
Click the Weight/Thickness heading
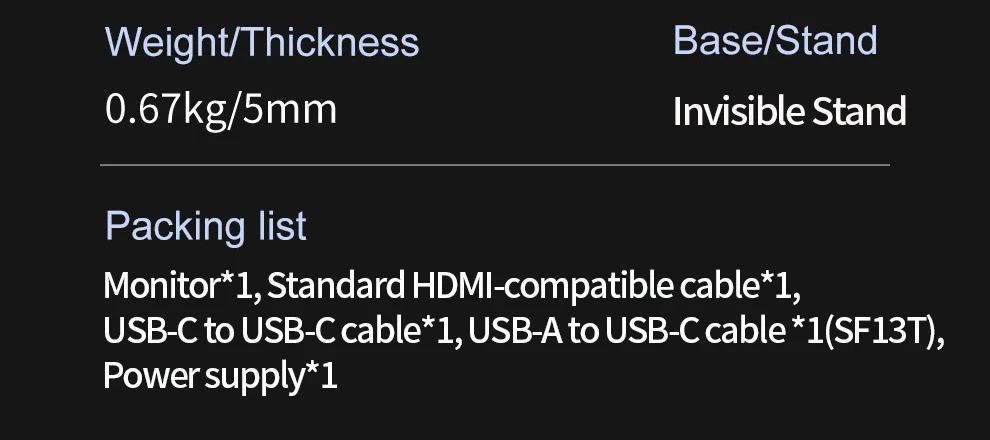262,44
